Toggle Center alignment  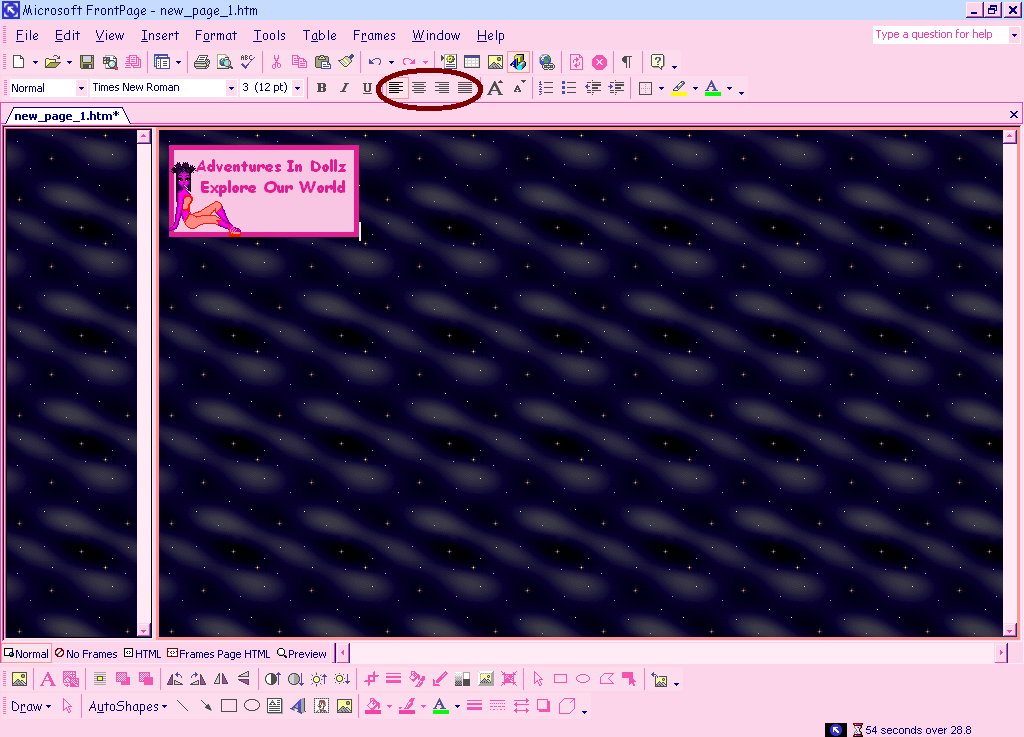point(419,87)
